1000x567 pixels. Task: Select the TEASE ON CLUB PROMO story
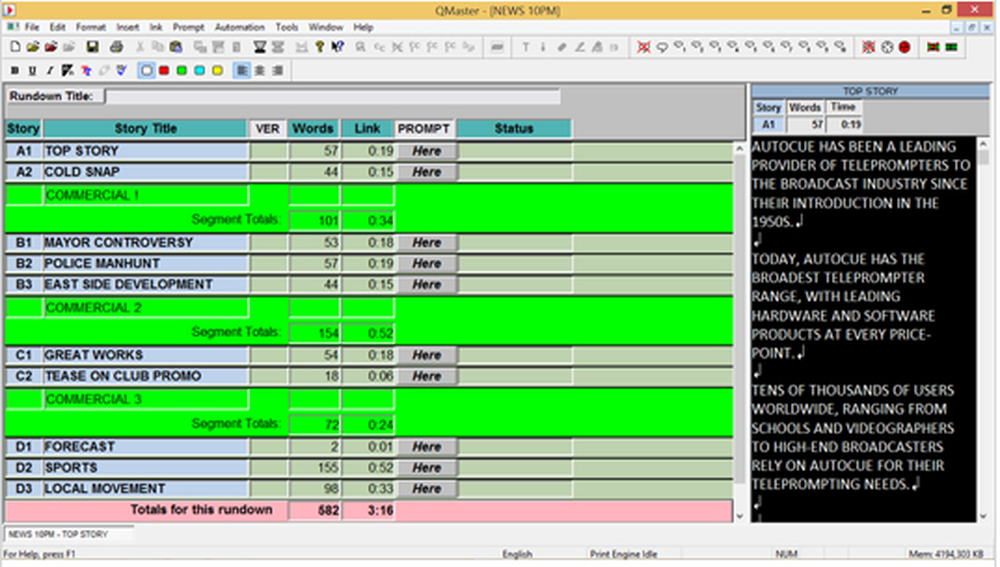(x=146, y=376)
